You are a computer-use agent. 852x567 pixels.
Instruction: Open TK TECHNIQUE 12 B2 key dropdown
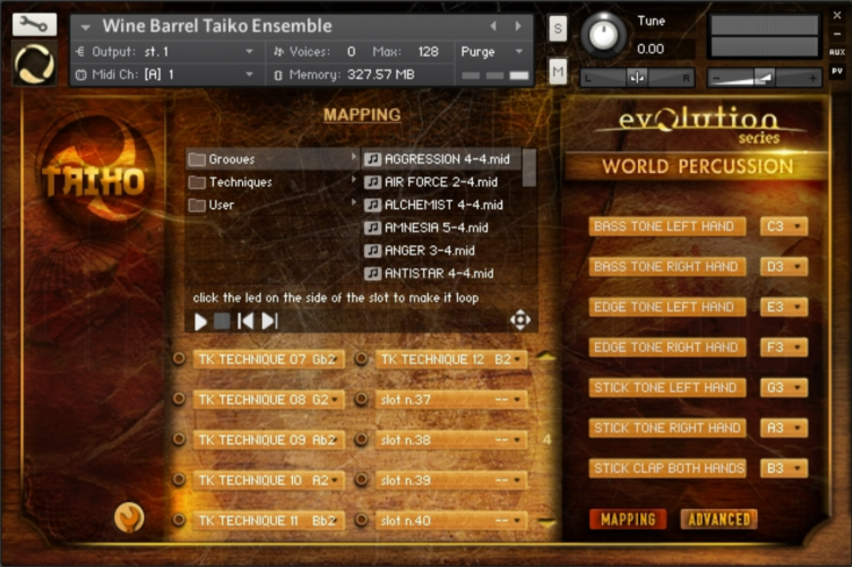point(452,359)
